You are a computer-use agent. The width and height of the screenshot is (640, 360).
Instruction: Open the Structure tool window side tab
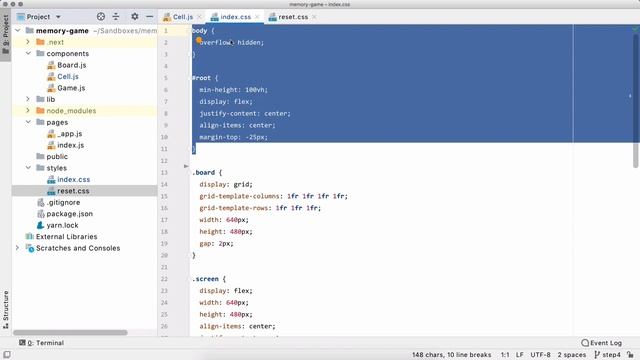5,310
